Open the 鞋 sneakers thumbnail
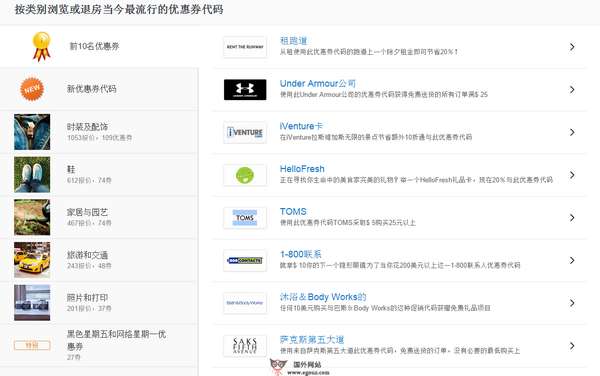This screenshot has width=600, height=376. tap(32, 174)
